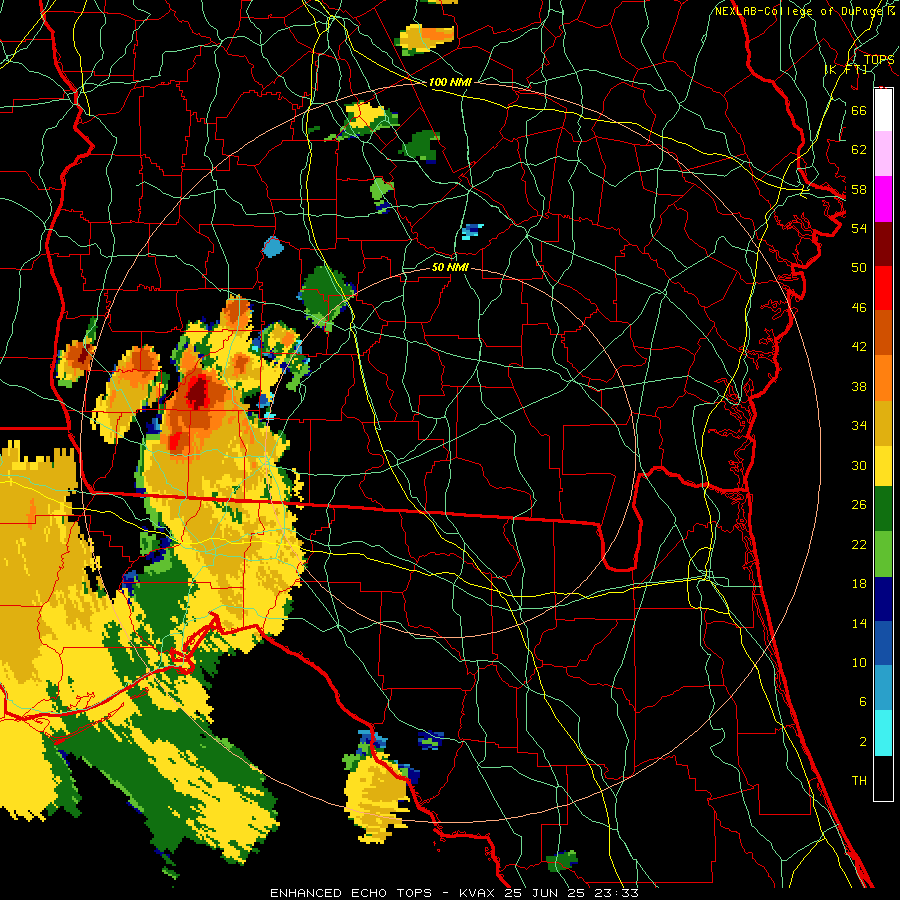Click the magenta legend color swatch
This screenshot has height=900, width=900.
[x=883, y=199]
